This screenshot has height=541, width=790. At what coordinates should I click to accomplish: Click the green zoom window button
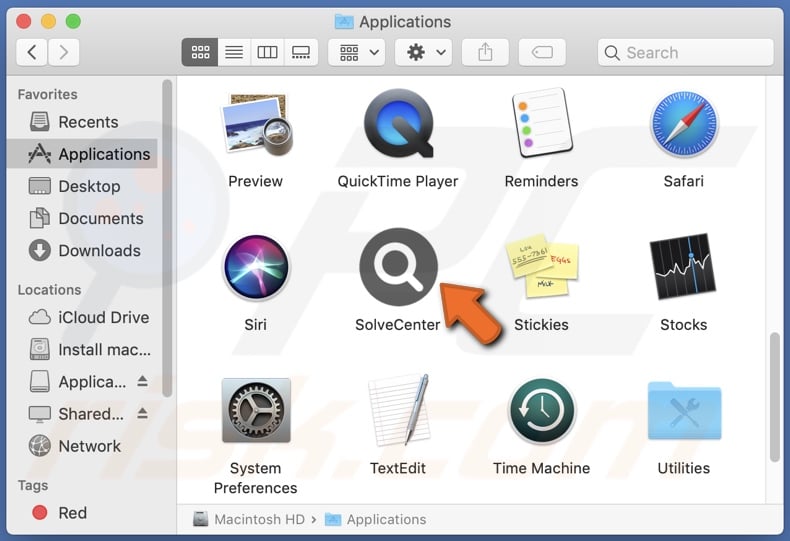(x=73, y=21)
